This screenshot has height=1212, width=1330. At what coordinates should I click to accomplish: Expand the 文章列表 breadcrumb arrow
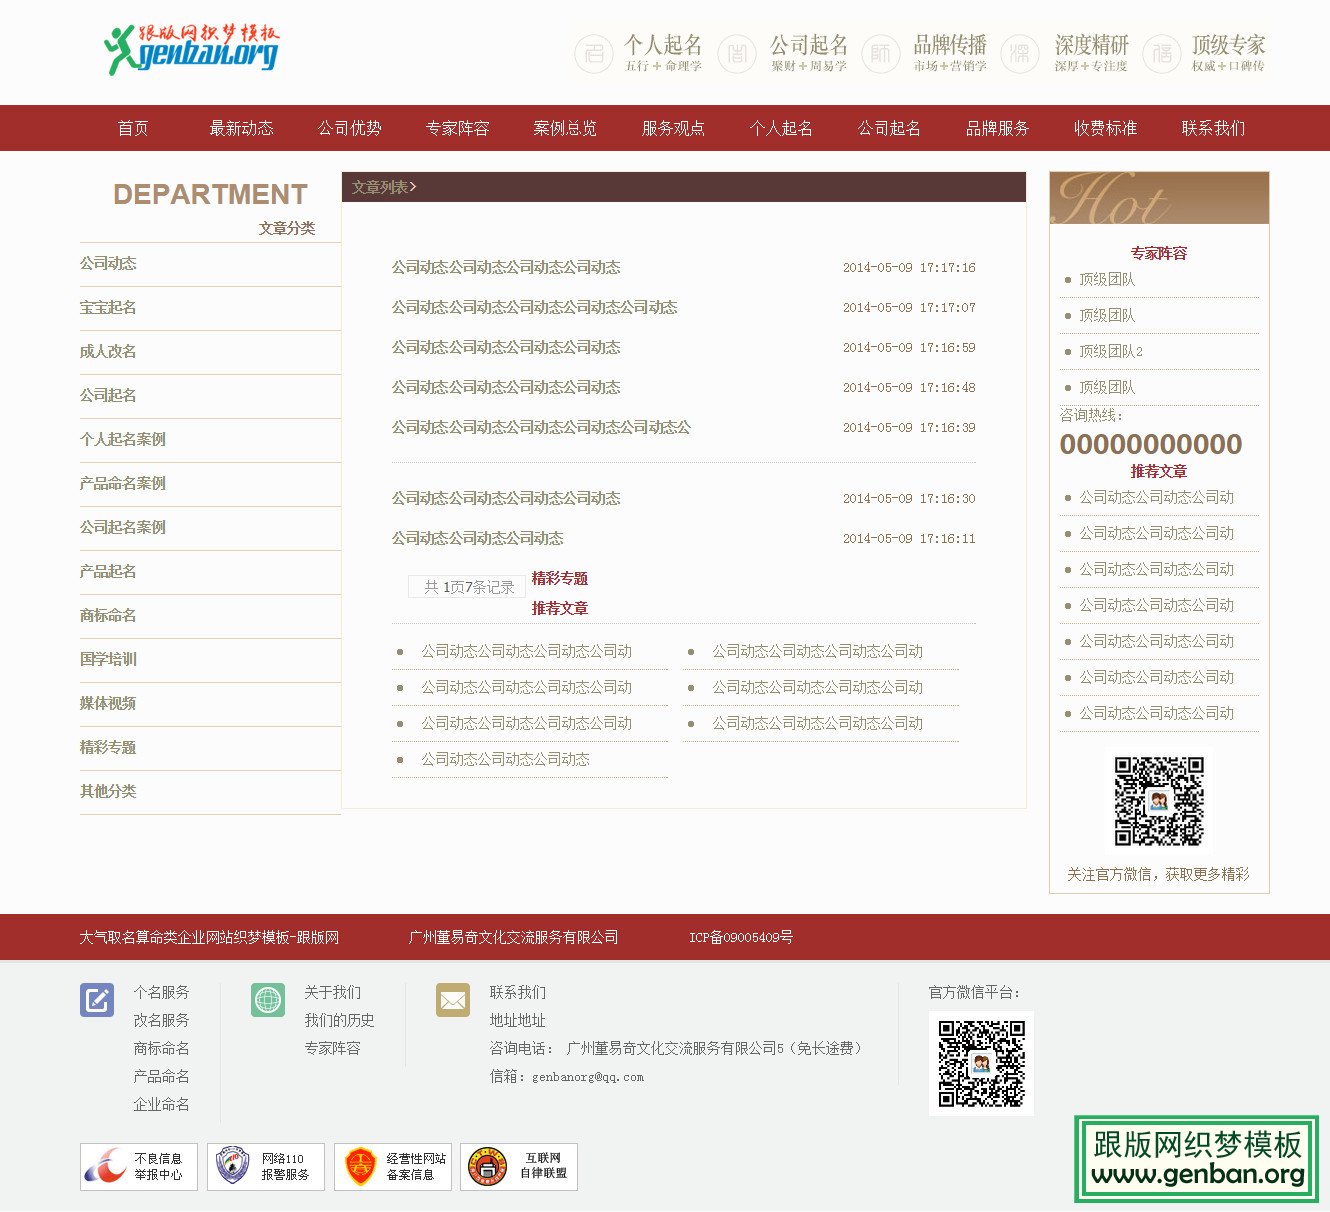pos(413,187)
